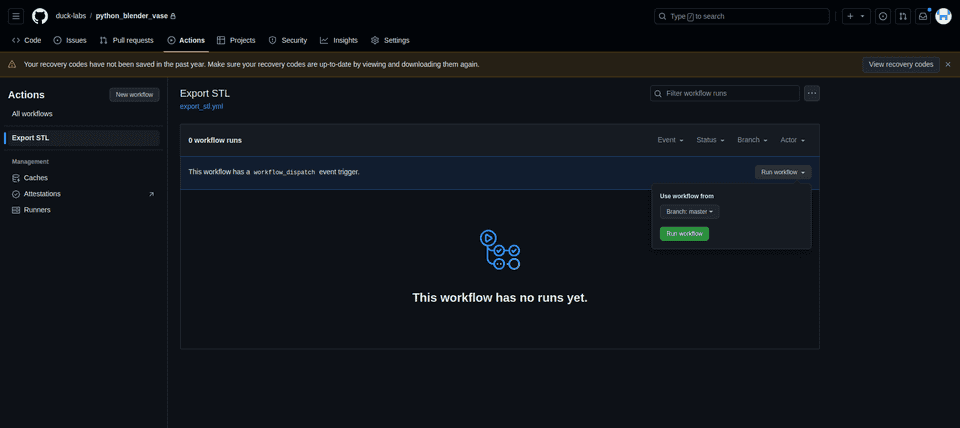Image resolution: width=960 pixels, height=428 pixels.
Task: Expand the Status filter dropdown
Action: (x=710, y=140)
